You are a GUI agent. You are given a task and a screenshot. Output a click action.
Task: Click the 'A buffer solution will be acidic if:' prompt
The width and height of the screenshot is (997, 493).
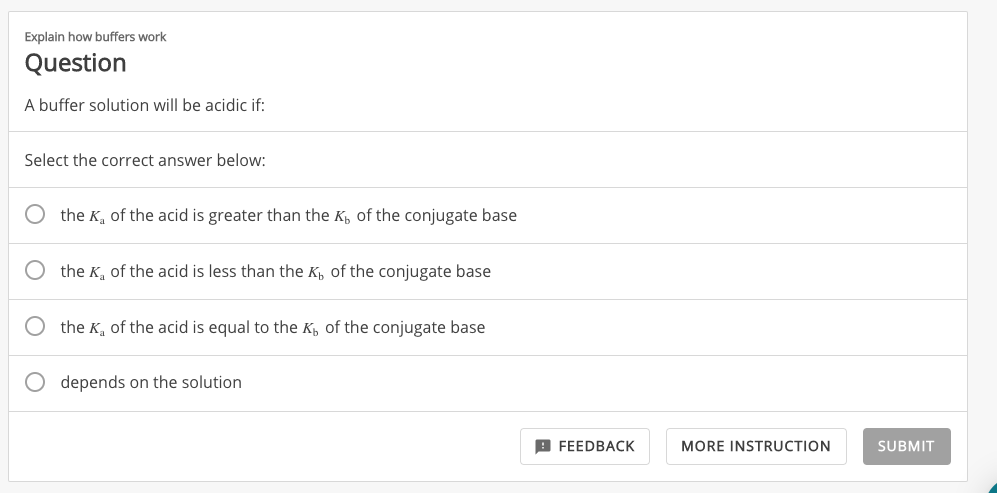point(144,105)
